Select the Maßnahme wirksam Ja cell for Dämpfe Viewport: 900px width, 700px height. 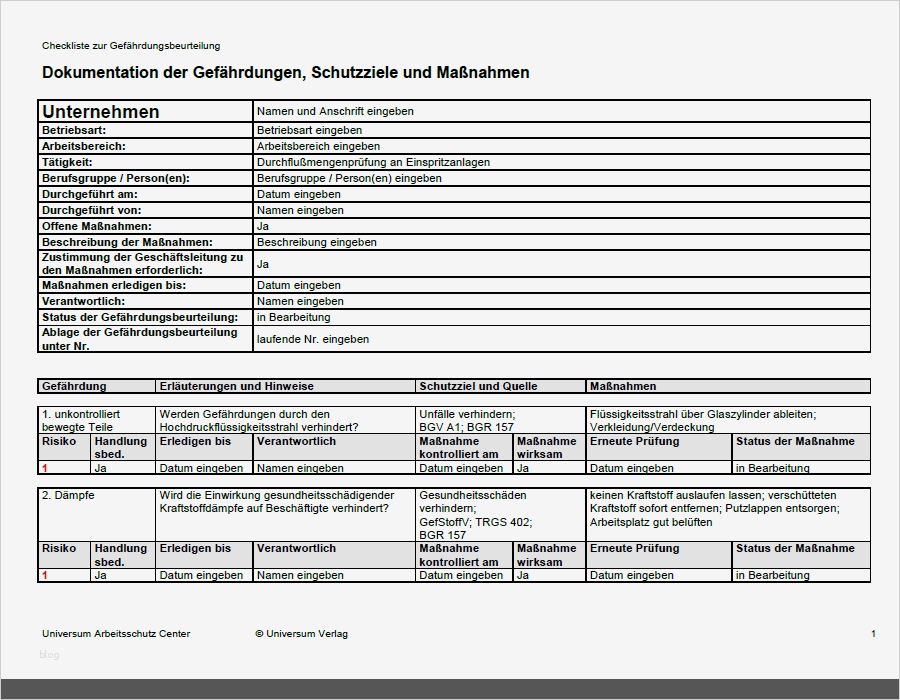pyautogui.click(x=520, y=575)
